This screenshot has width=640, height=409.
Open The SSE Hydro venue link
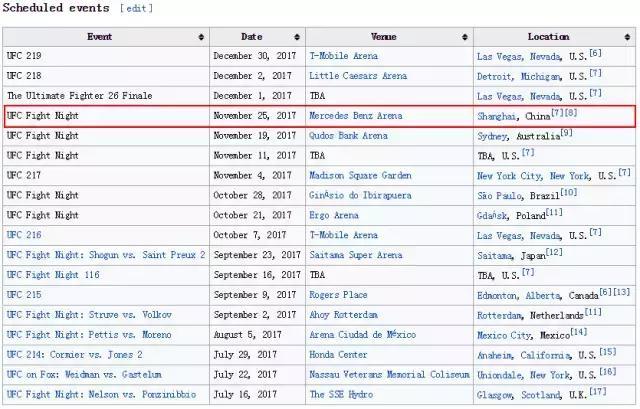(341, 395)
